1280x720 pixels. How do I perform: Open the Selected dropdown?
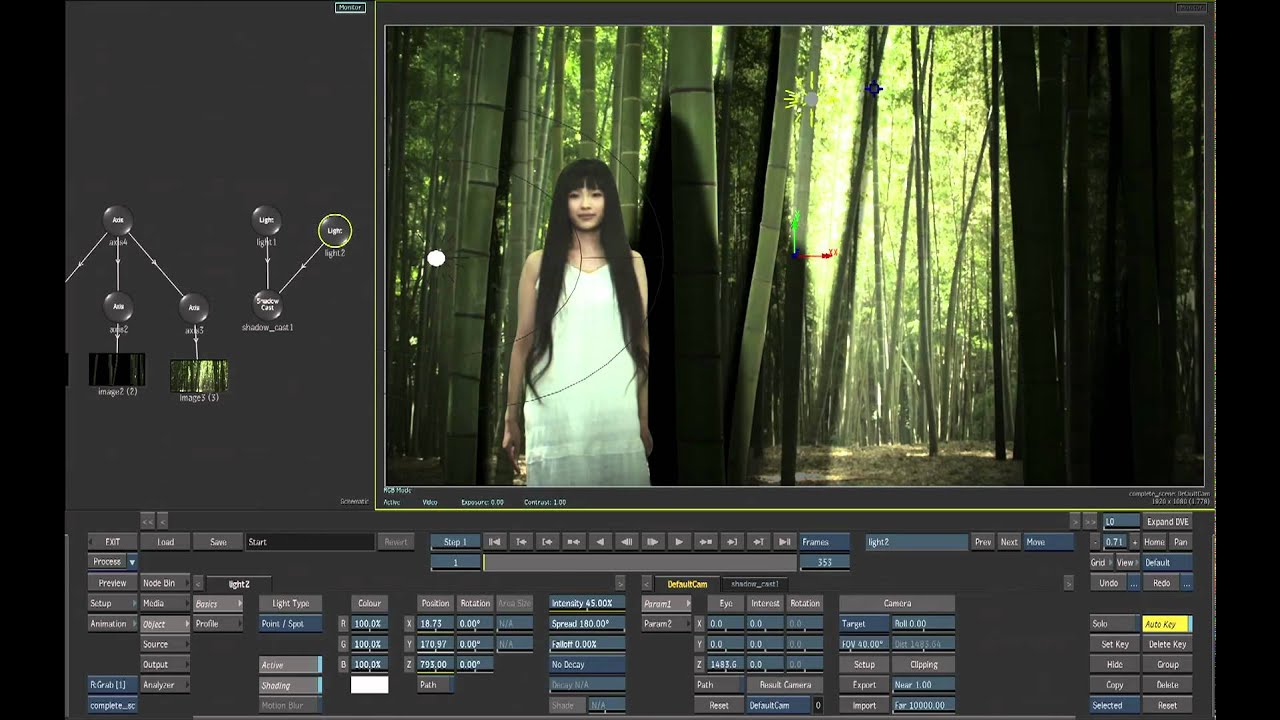[x=1114, y=706]
